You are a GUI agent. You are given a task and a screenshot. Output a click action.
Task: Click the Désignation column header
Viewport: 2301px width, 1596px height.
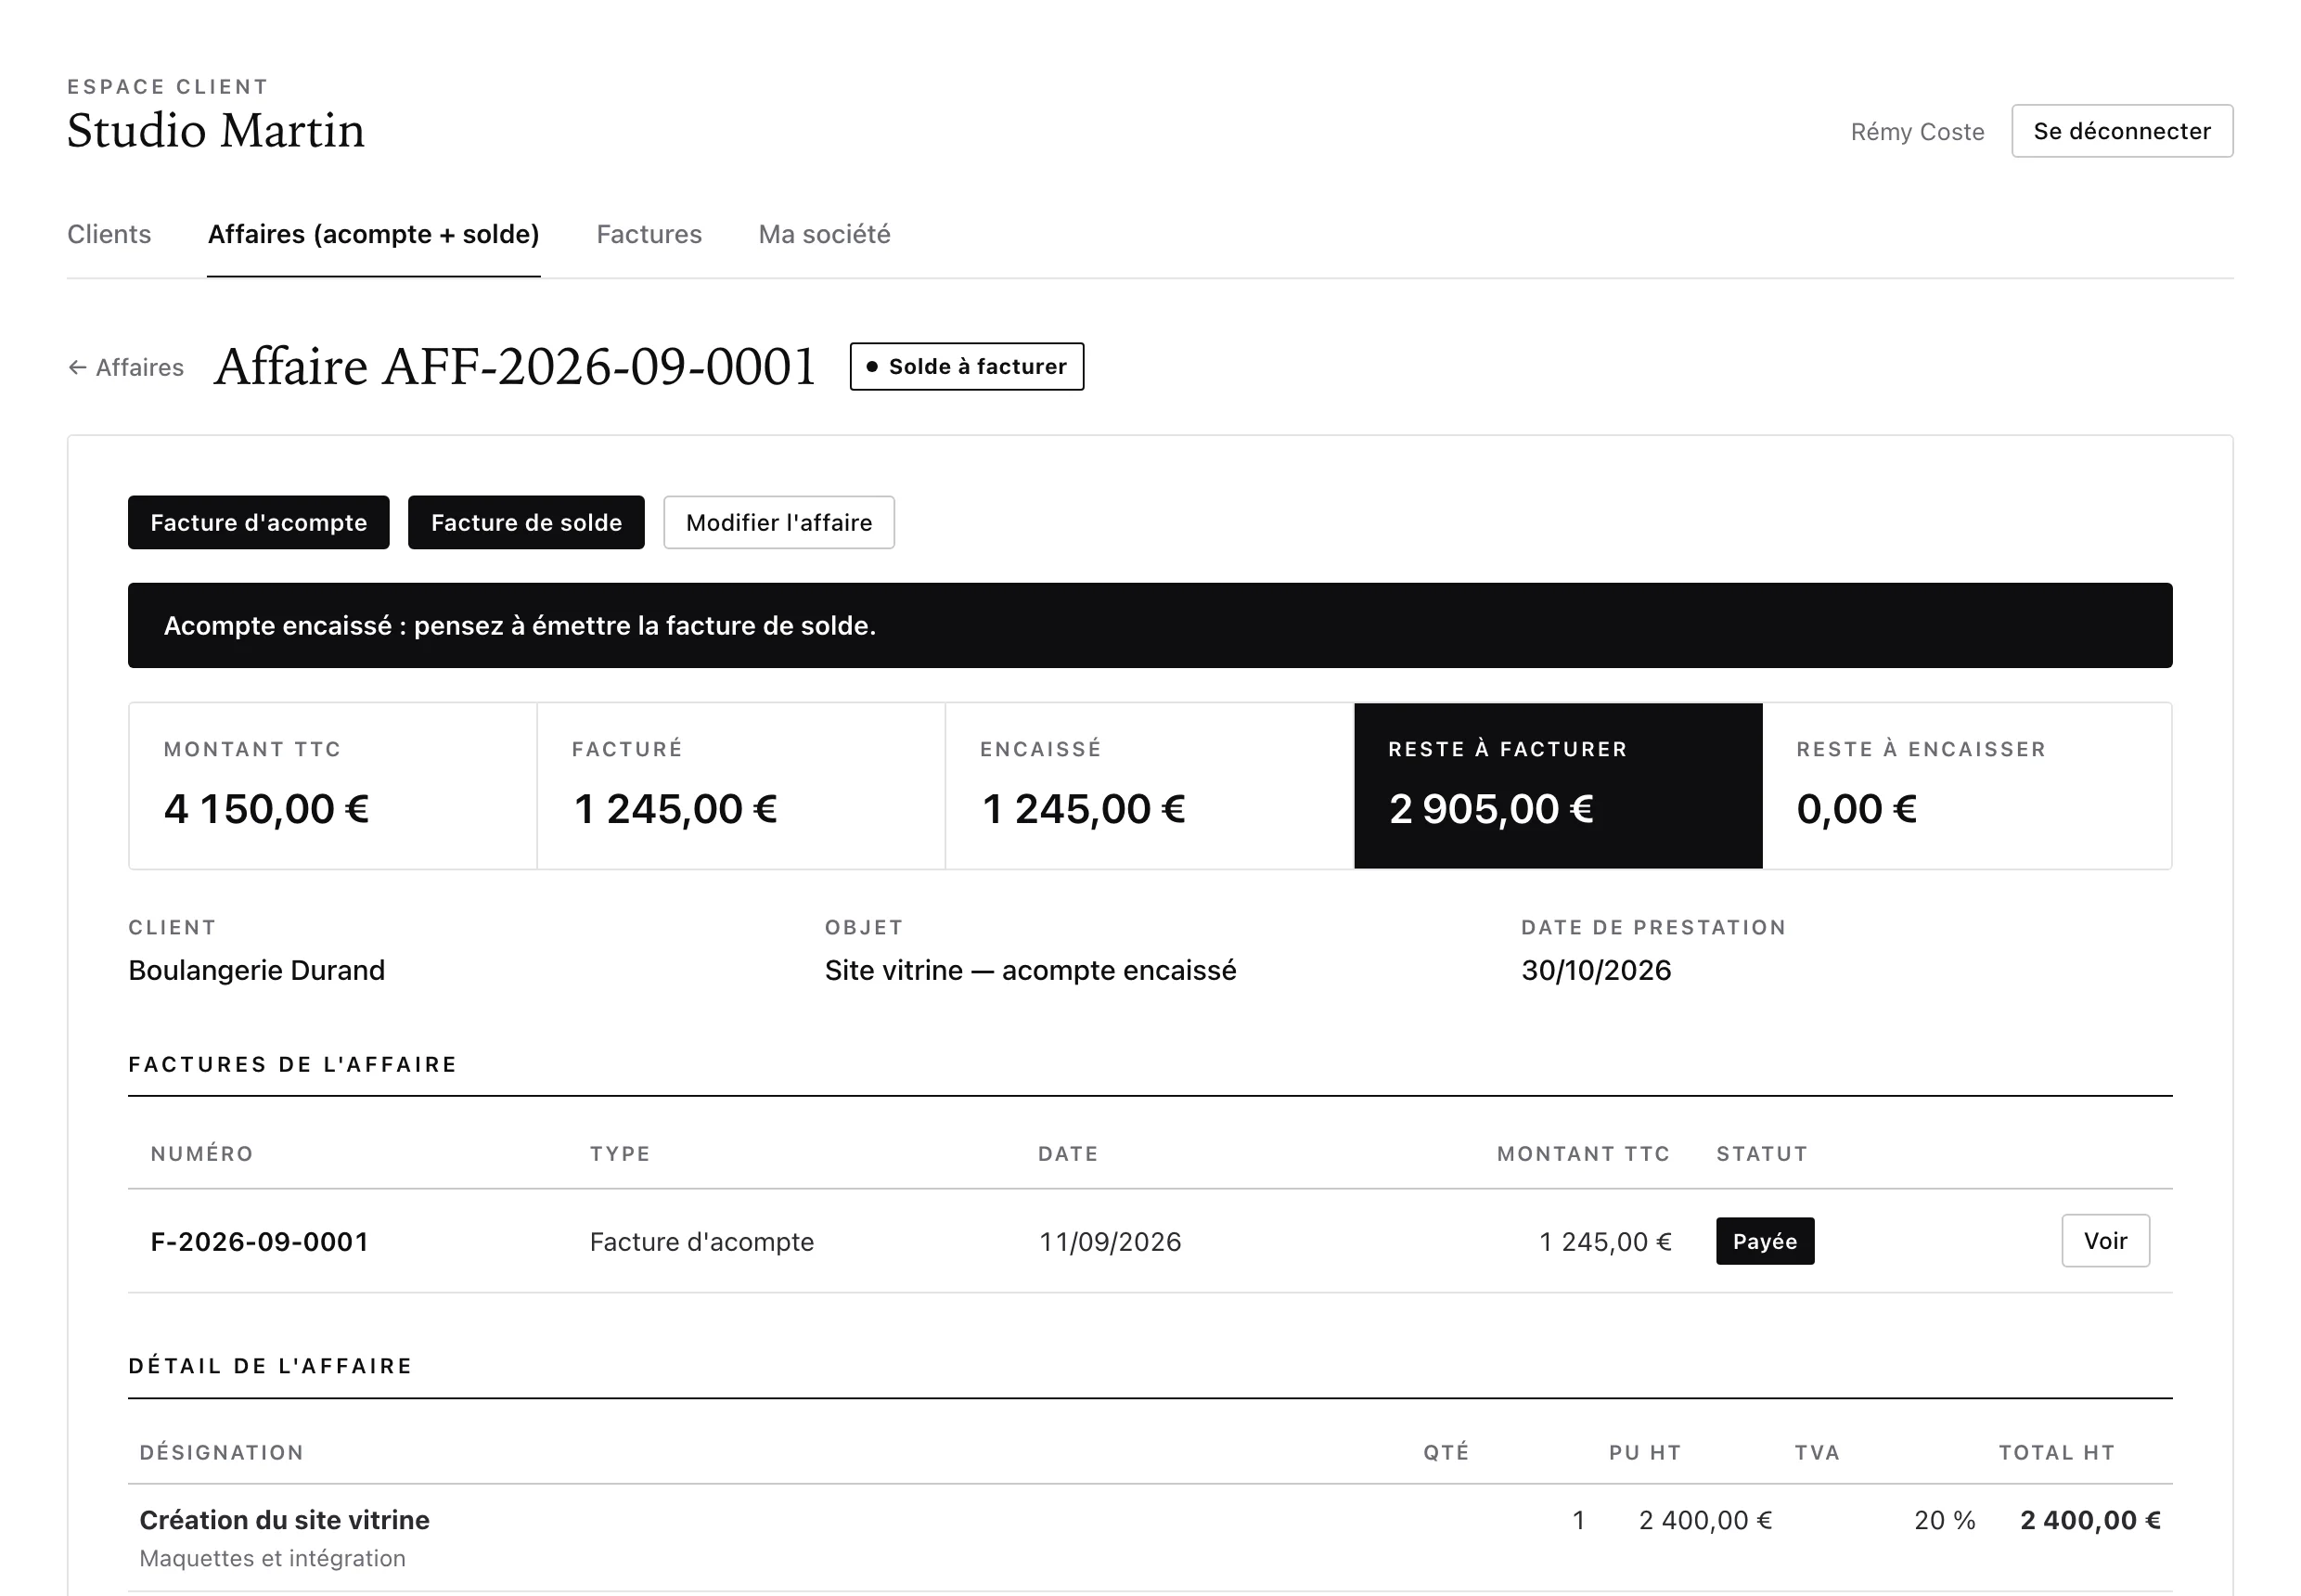point(221,1452)
